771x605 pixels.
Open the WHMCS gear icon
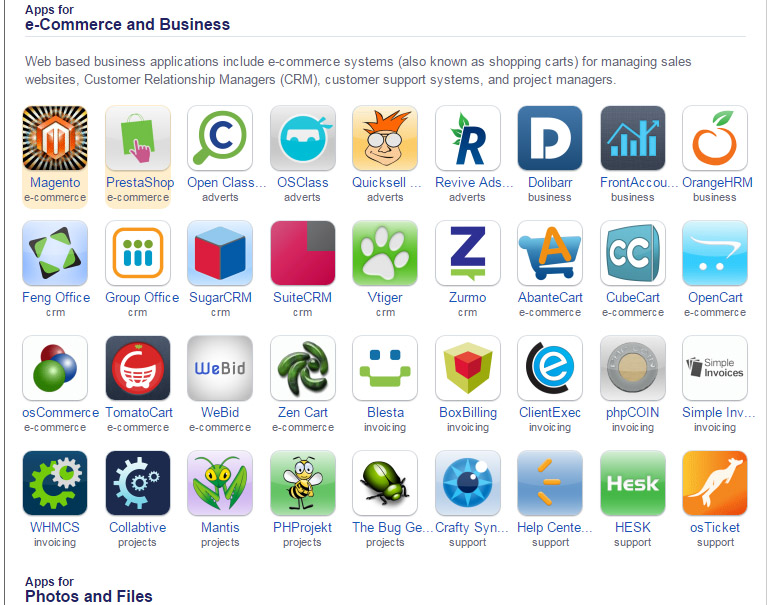[x=55, y=483]
